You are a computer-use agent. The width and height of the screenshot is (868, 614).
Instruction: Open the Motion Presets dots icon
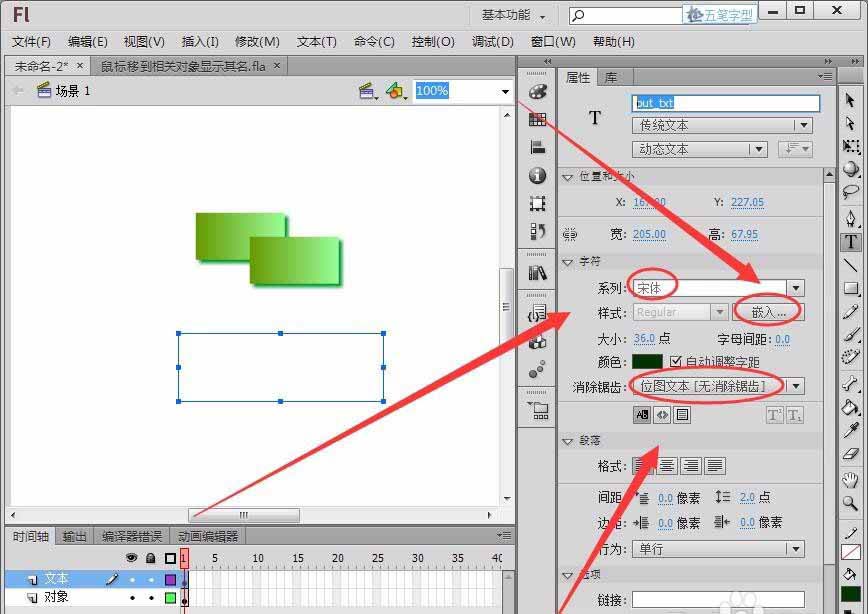pos(537,370)
